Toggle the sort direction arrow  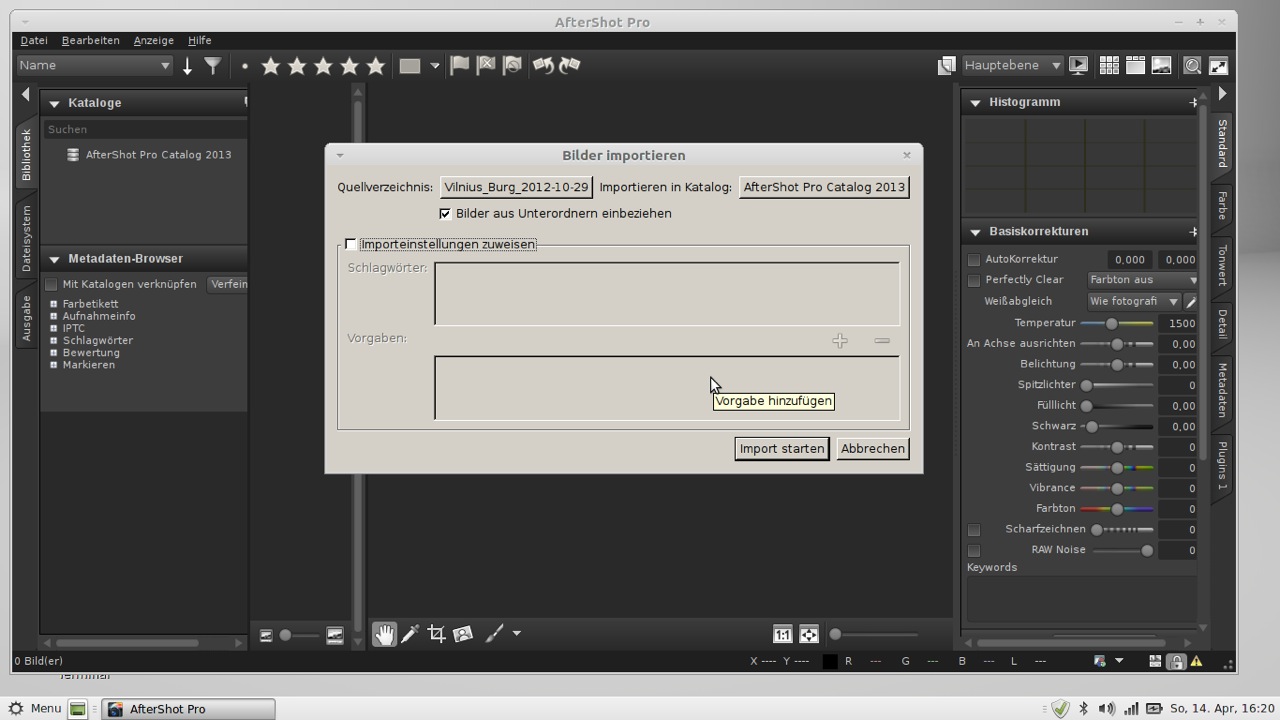(x=187, y=66)
